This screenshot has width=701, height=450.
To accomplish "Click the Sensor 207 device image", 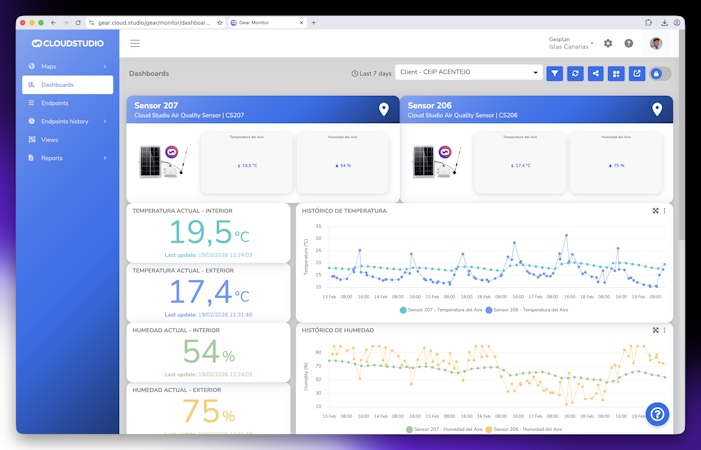I will point(163,161).
